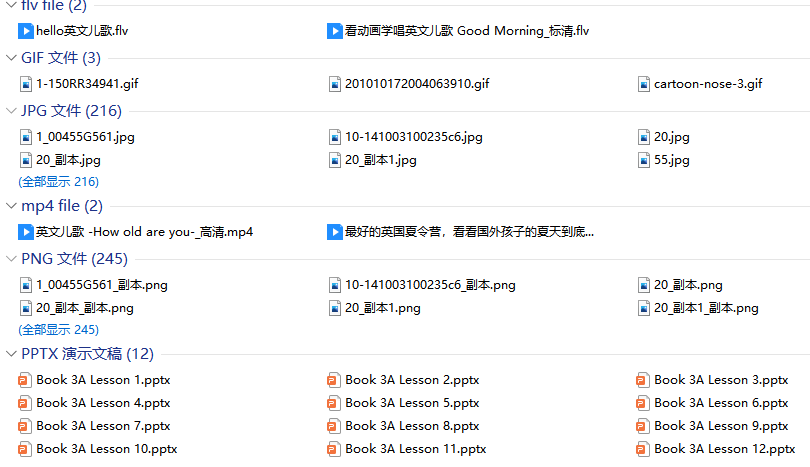The width and height of the screenshot is (810, 467).
Task: Collapse the GIF 文件 (3) group
Action: [x=11, y=58]
